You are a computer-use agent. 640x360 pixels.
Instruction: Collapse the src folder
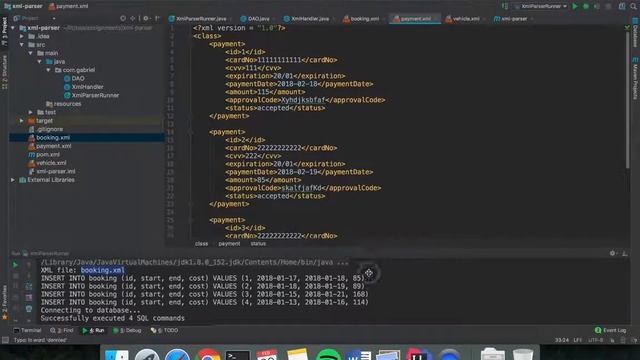point(22,44)
